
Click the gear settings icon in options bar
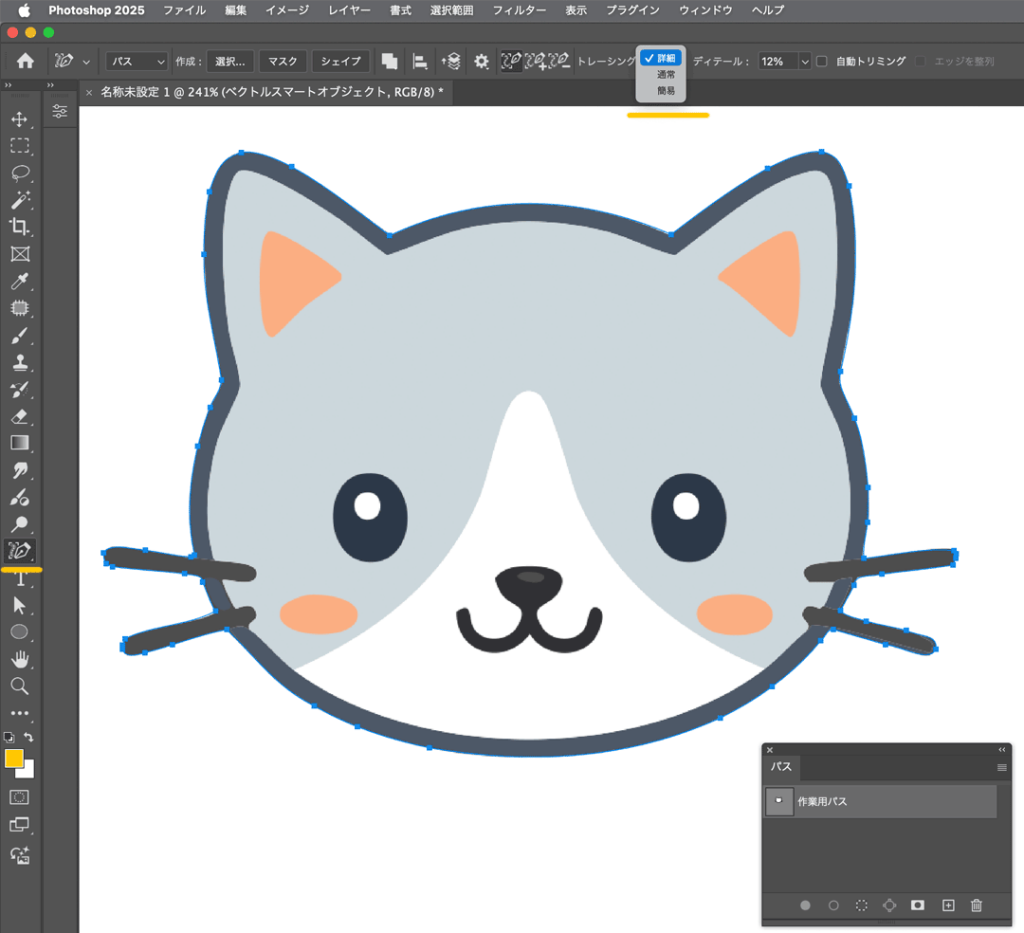pyautogui.click(x=481, y=62)
